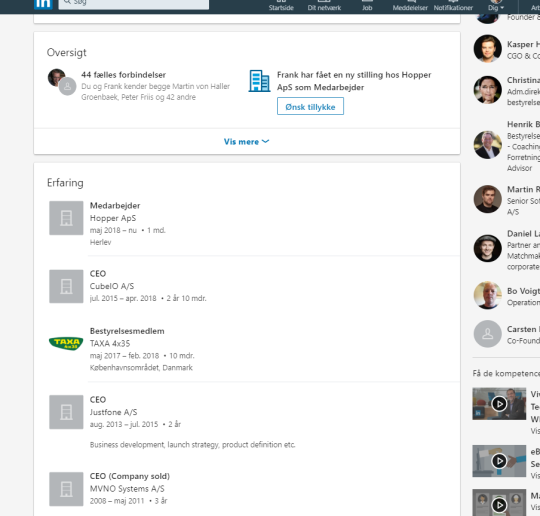Go to Startside in the navigation bar
Screen dimensions: 540x516
[x=281, y=6]
